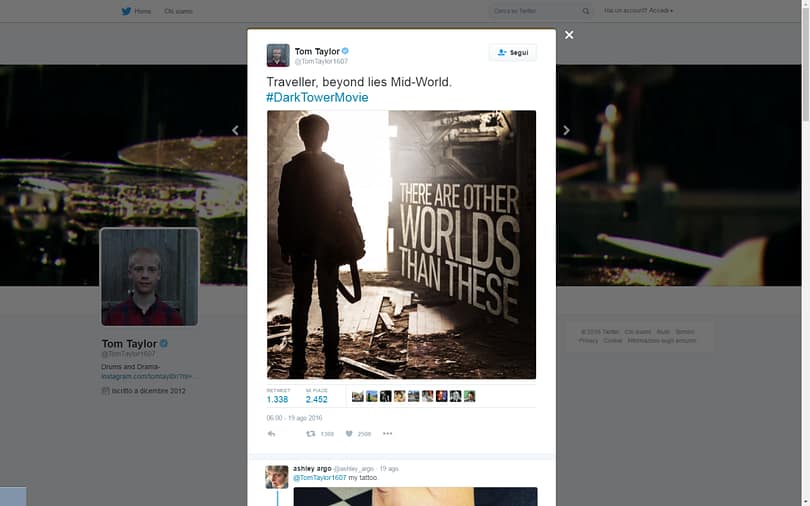The height and width of the screenshot is (506, 810).
Task: Open Tom Taylor name on the profile card
Action: pyautogui.click(x=129, y=343)
